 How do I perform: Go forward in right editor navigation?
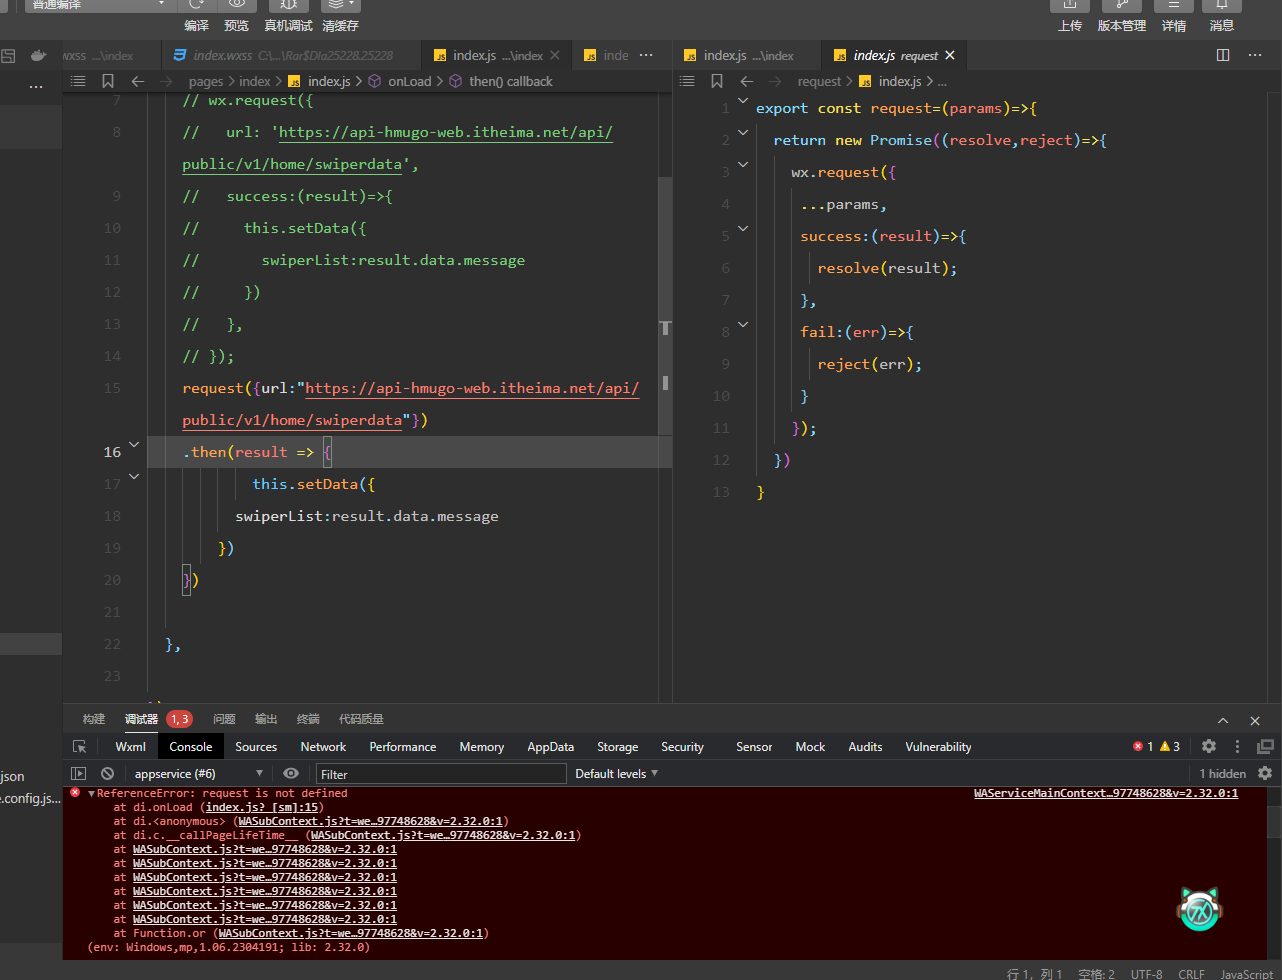(x=775, y=81)
